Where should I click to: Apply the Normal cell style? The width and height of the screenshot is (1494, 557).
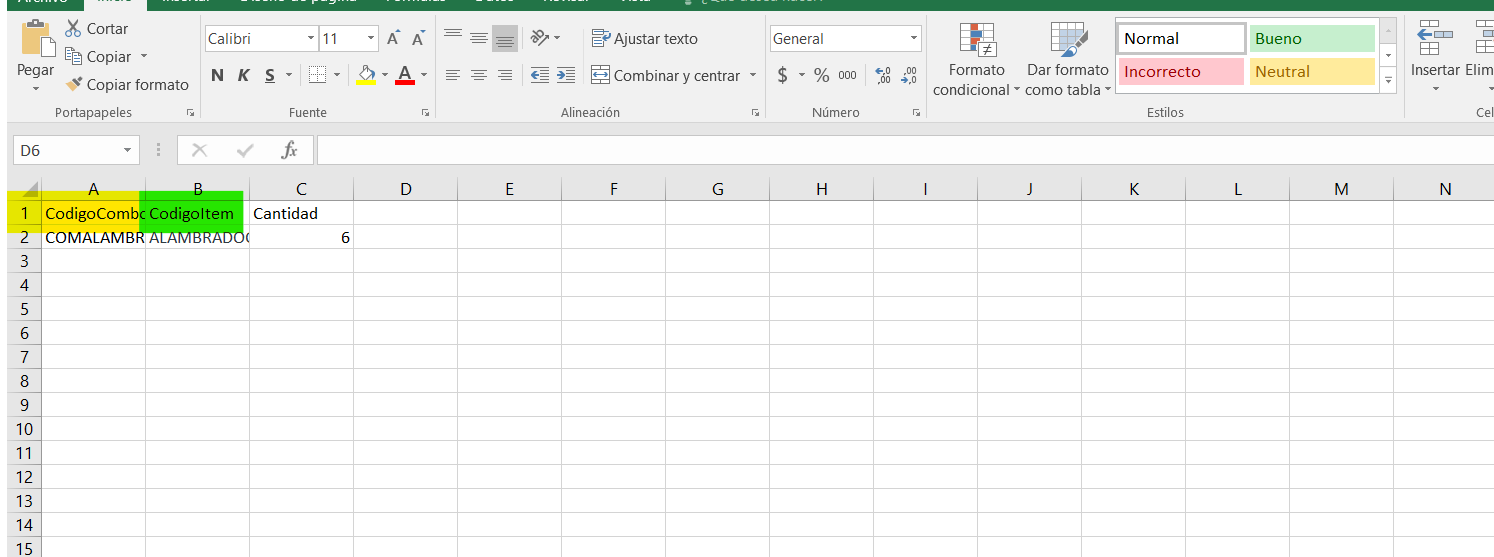click(1181, 39)
